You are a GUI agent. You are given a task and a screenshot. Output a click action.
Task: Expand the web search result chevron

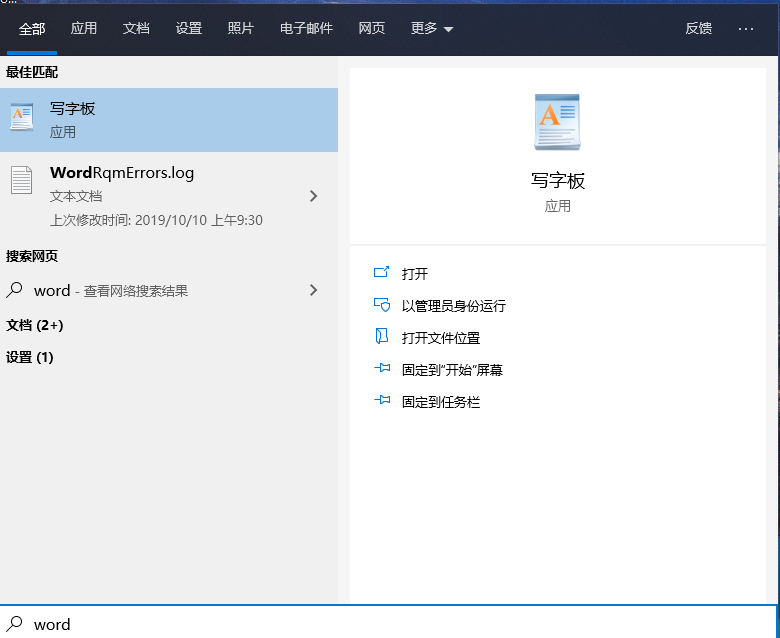pos(313,290)
